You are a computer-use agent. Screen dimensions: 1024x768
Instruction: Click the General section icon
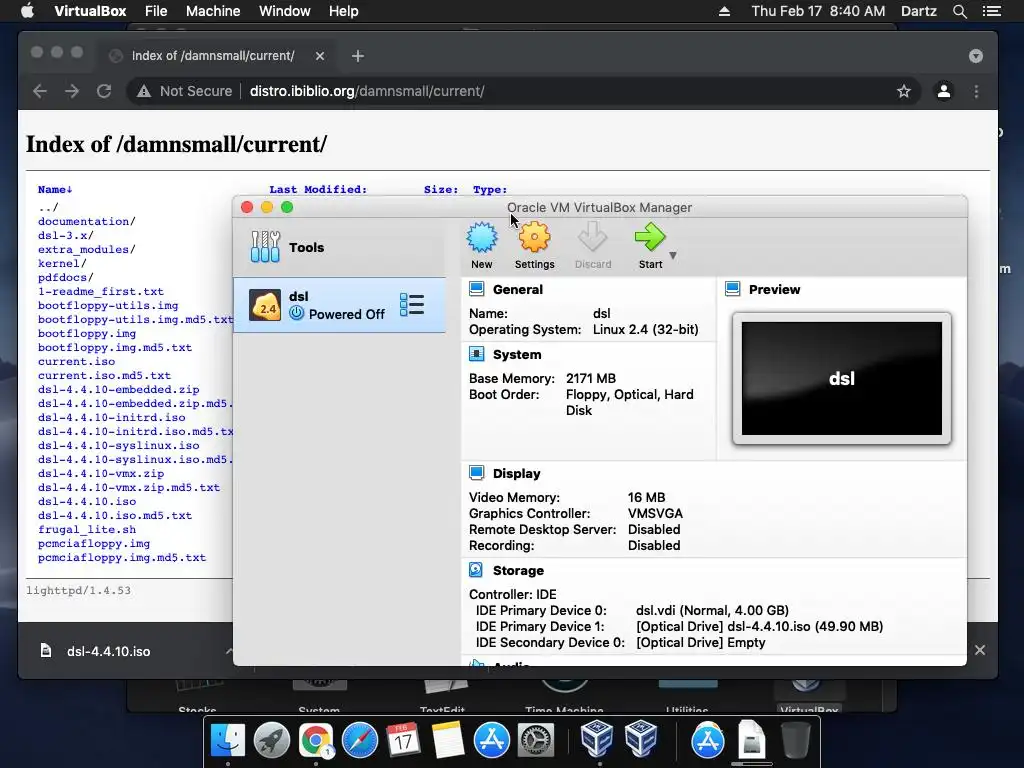point(477,289)
